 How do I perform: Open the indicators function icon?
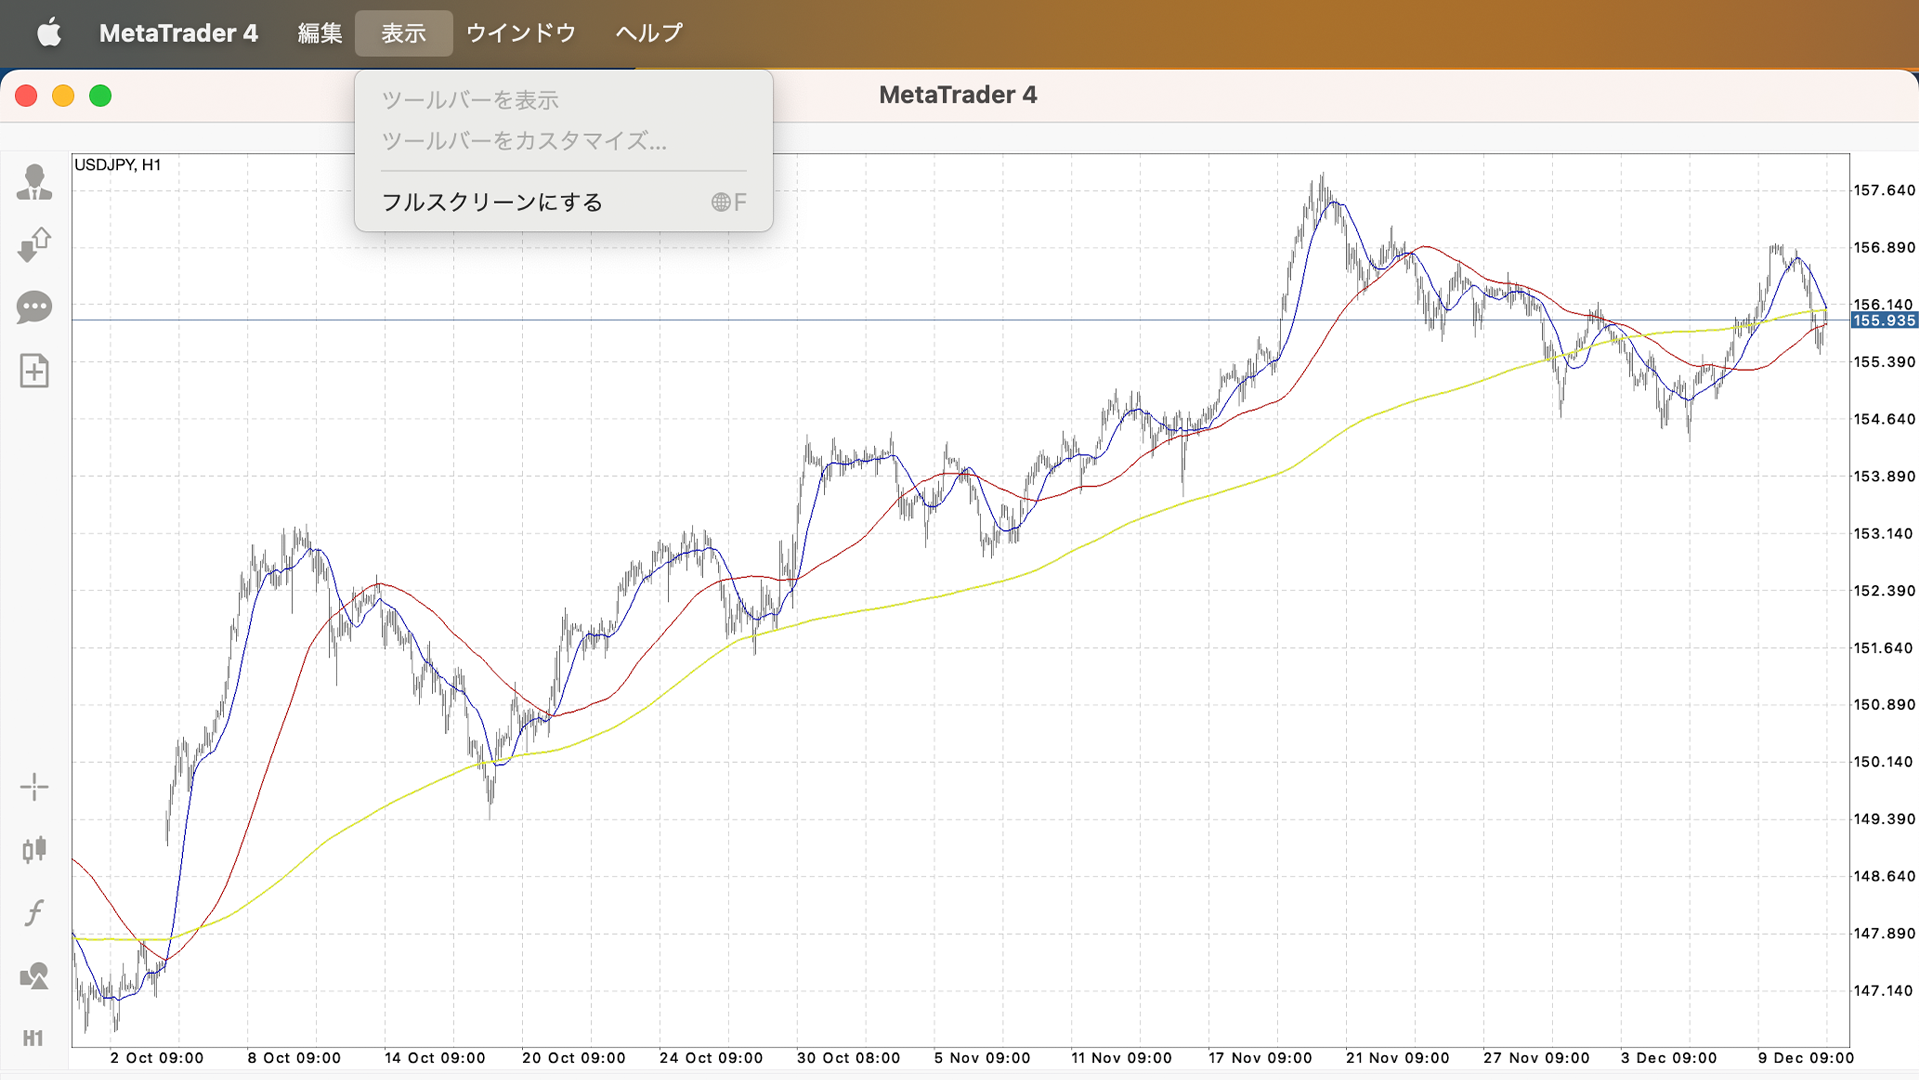tap(34, 912)
